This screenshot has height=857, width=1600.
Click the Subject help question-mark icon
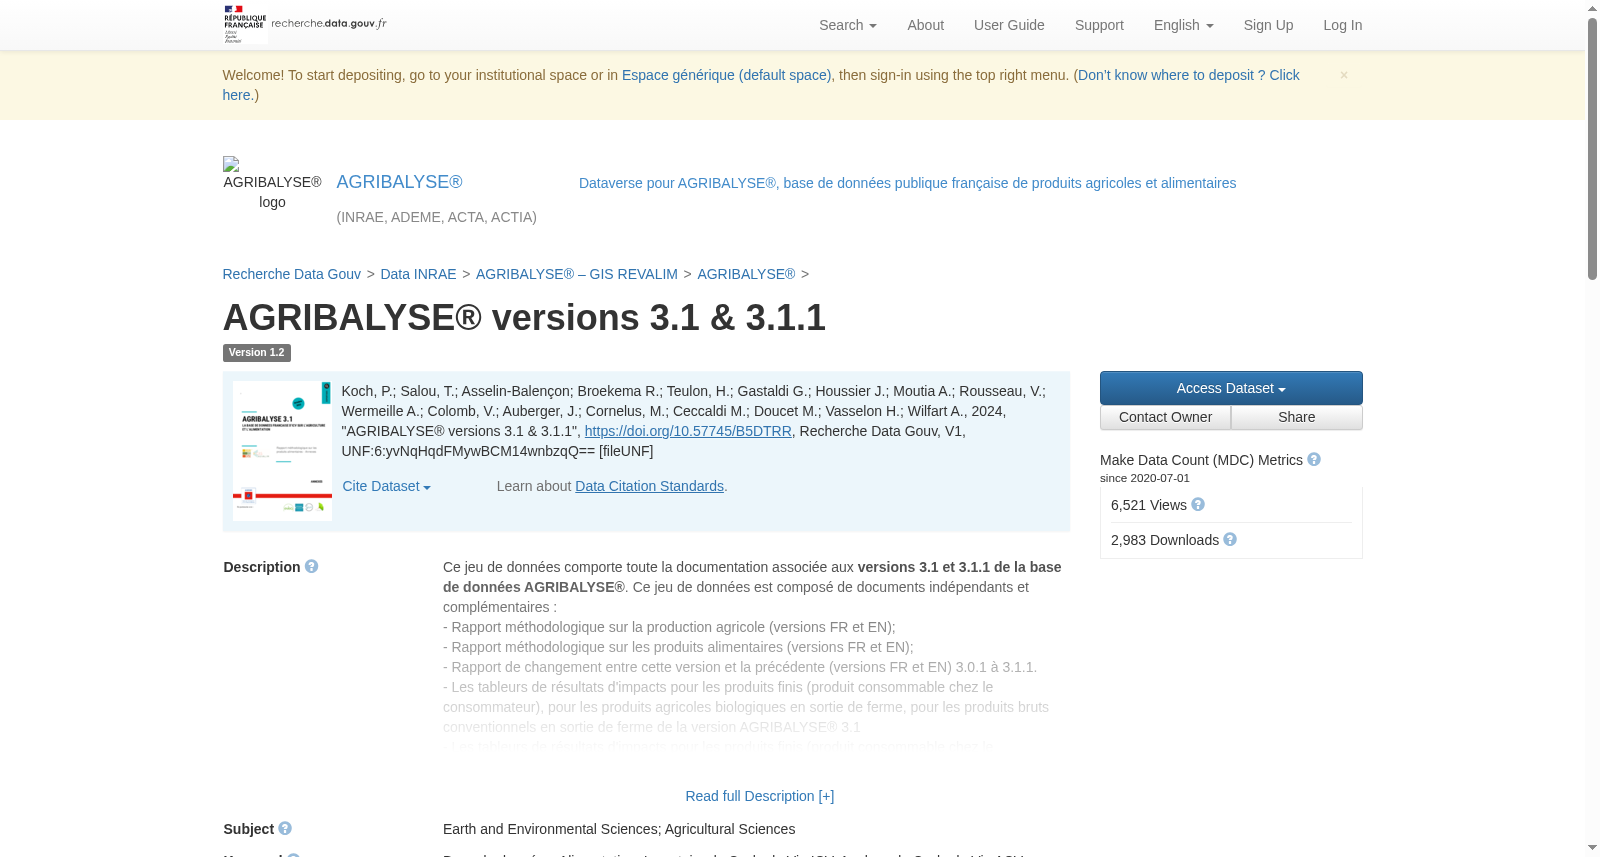pos(285,829)
